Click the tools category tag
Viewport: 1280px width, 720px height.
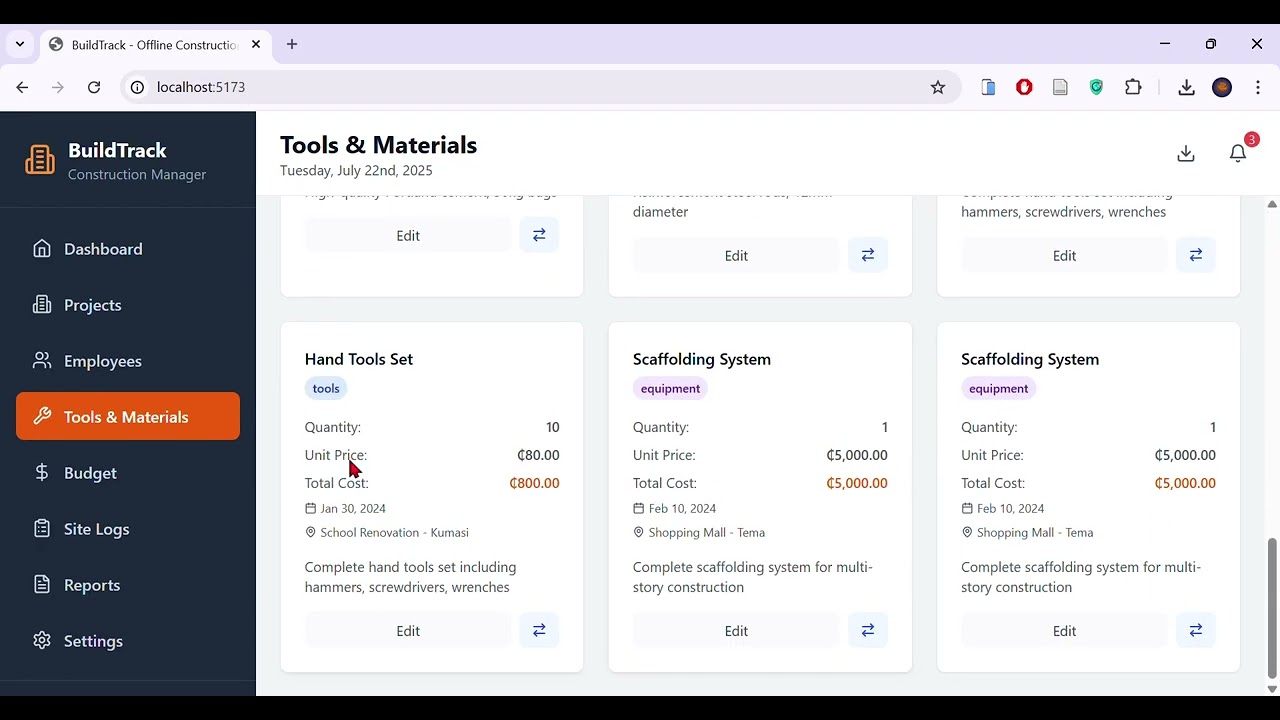pos(326,388)
